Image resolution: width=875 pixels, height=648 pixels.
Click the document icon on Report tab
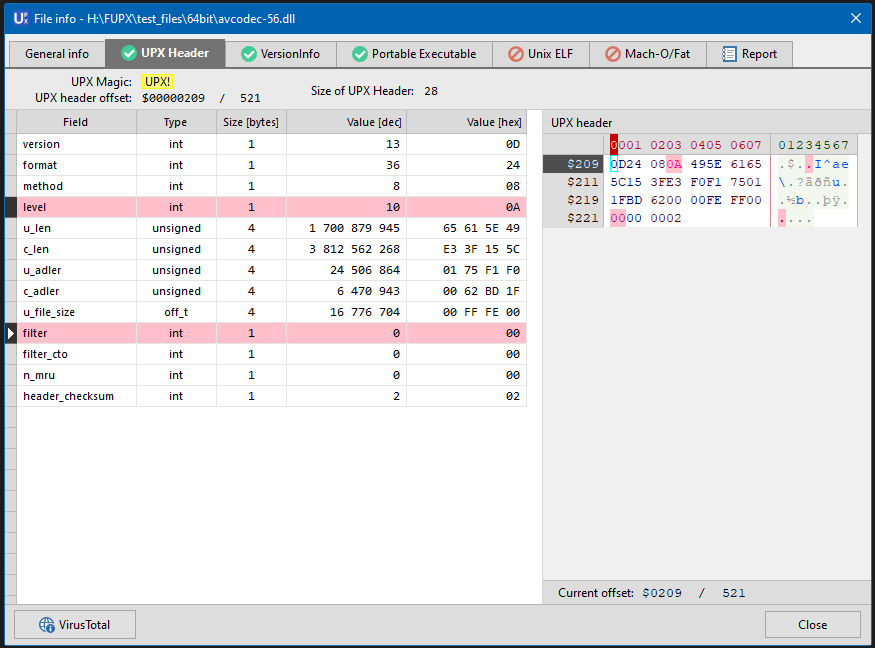coord(729,54)
